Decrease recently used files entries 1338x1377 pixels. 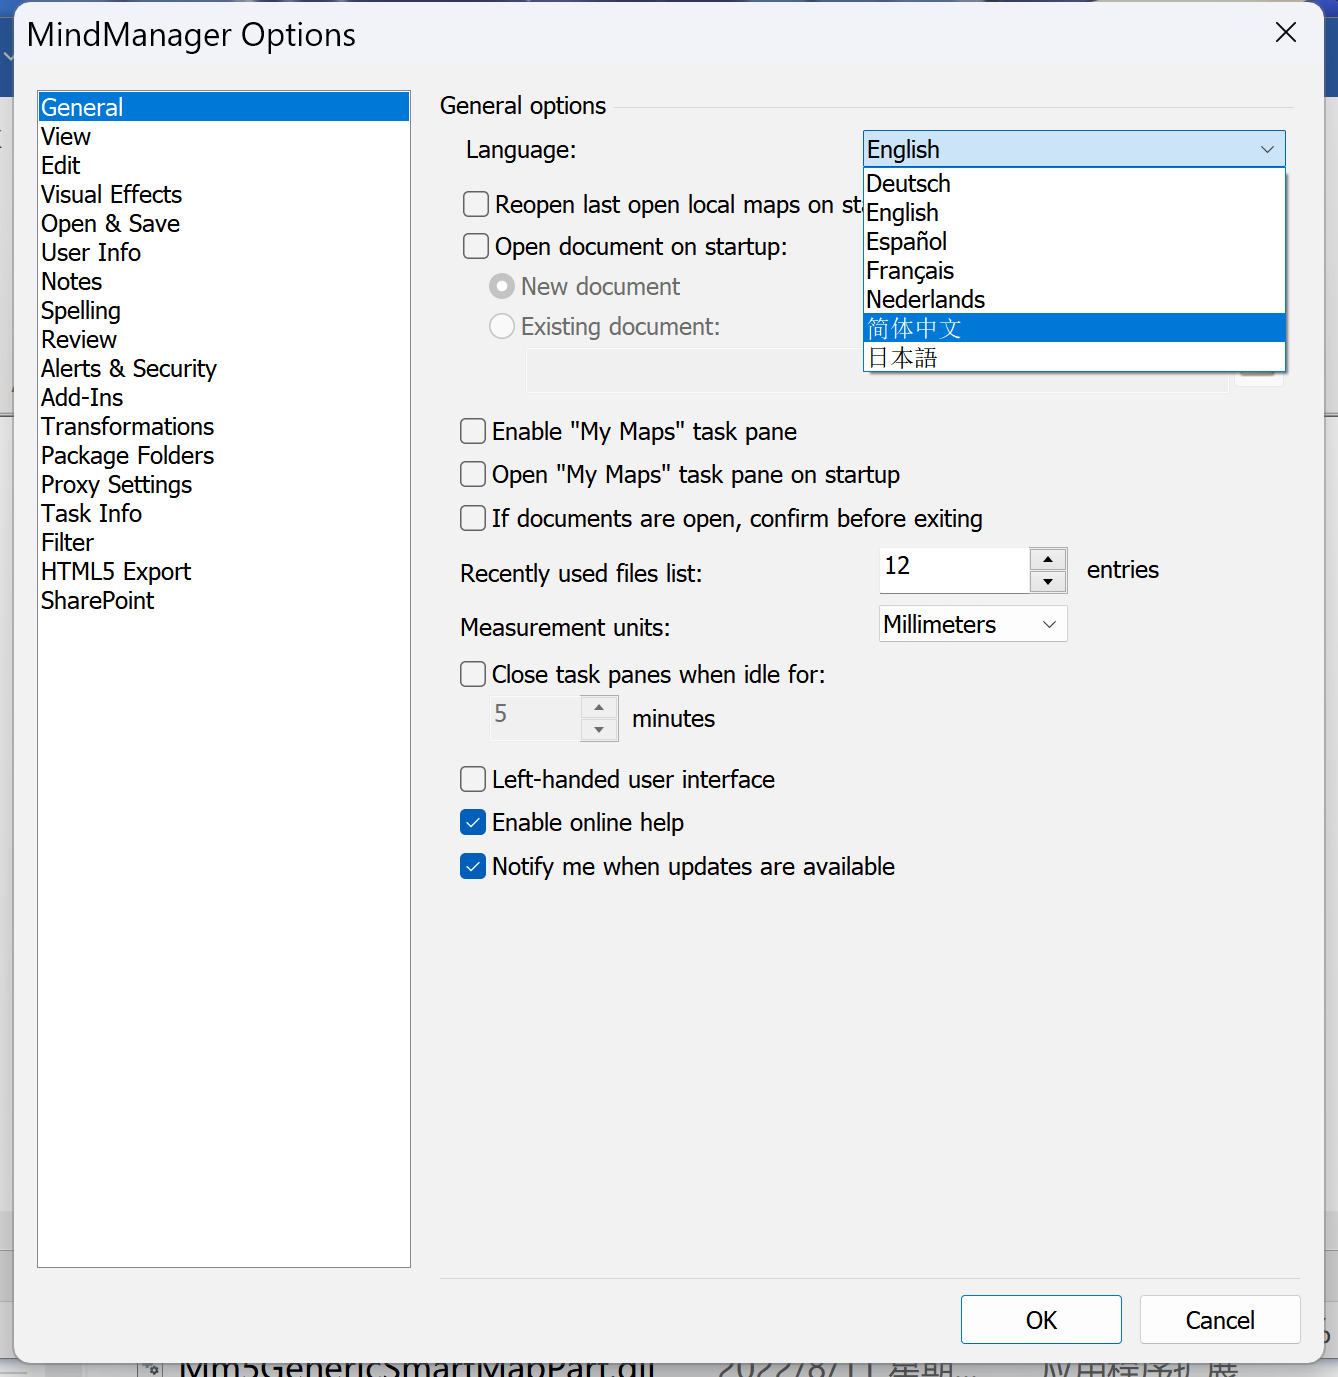coord(1048,582)
